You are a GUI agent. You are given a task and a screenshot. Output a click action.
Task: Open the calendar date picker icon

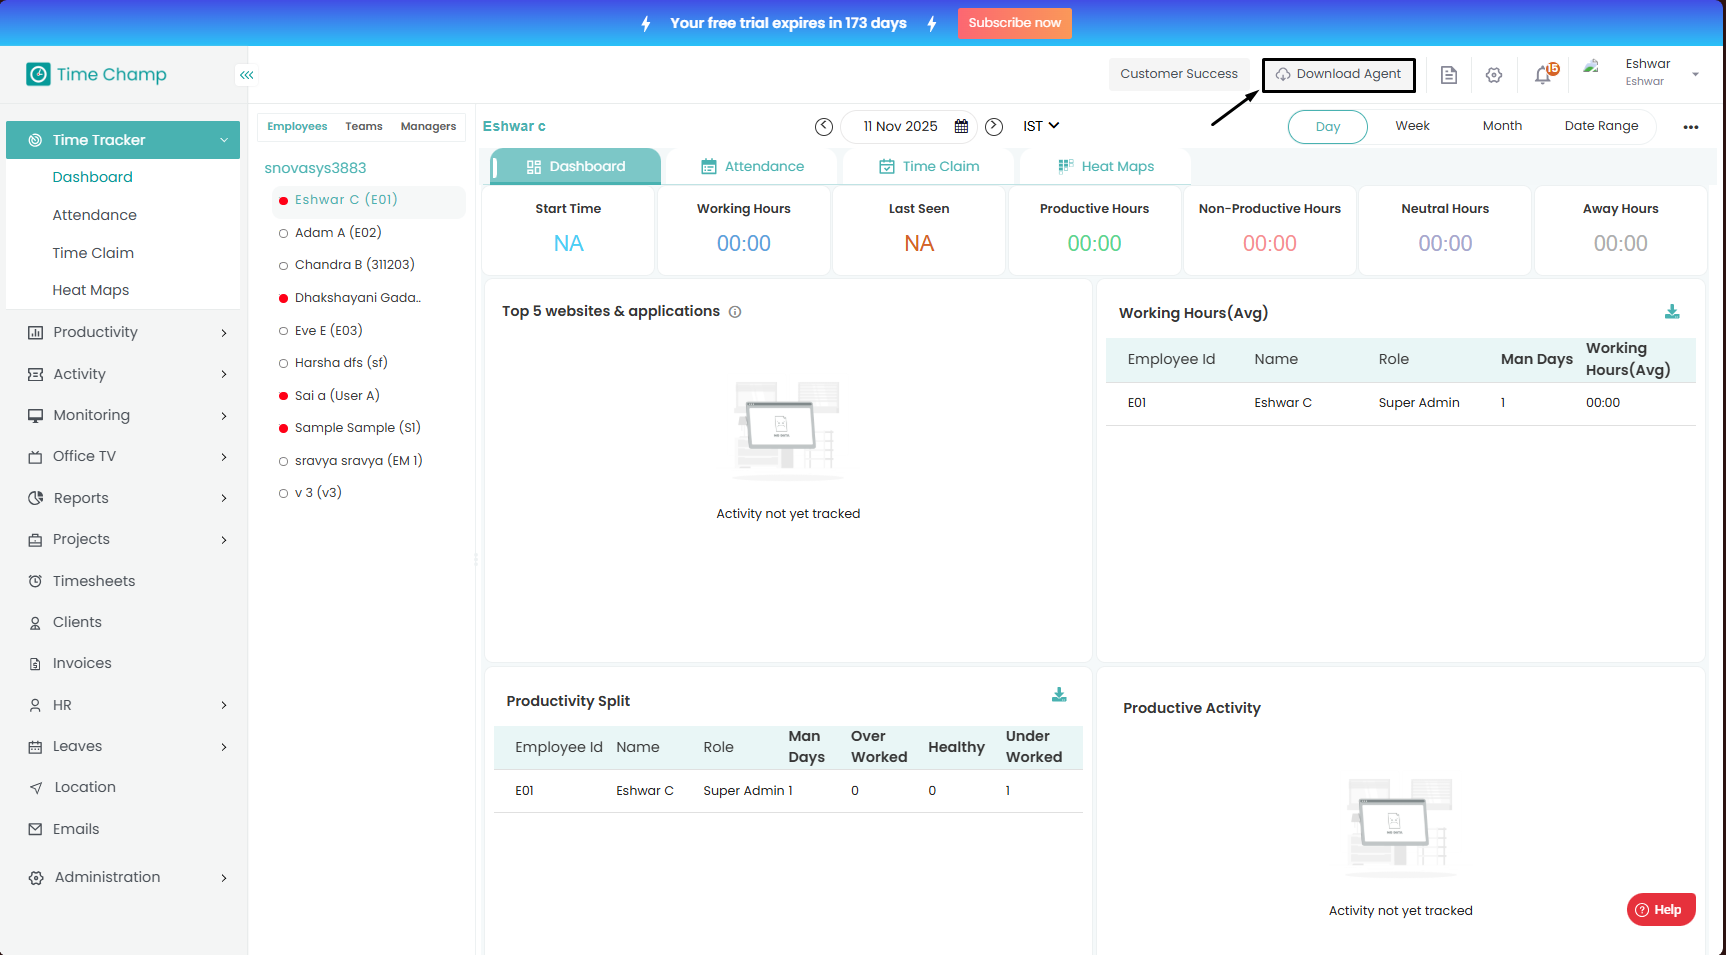pos(961,127)
